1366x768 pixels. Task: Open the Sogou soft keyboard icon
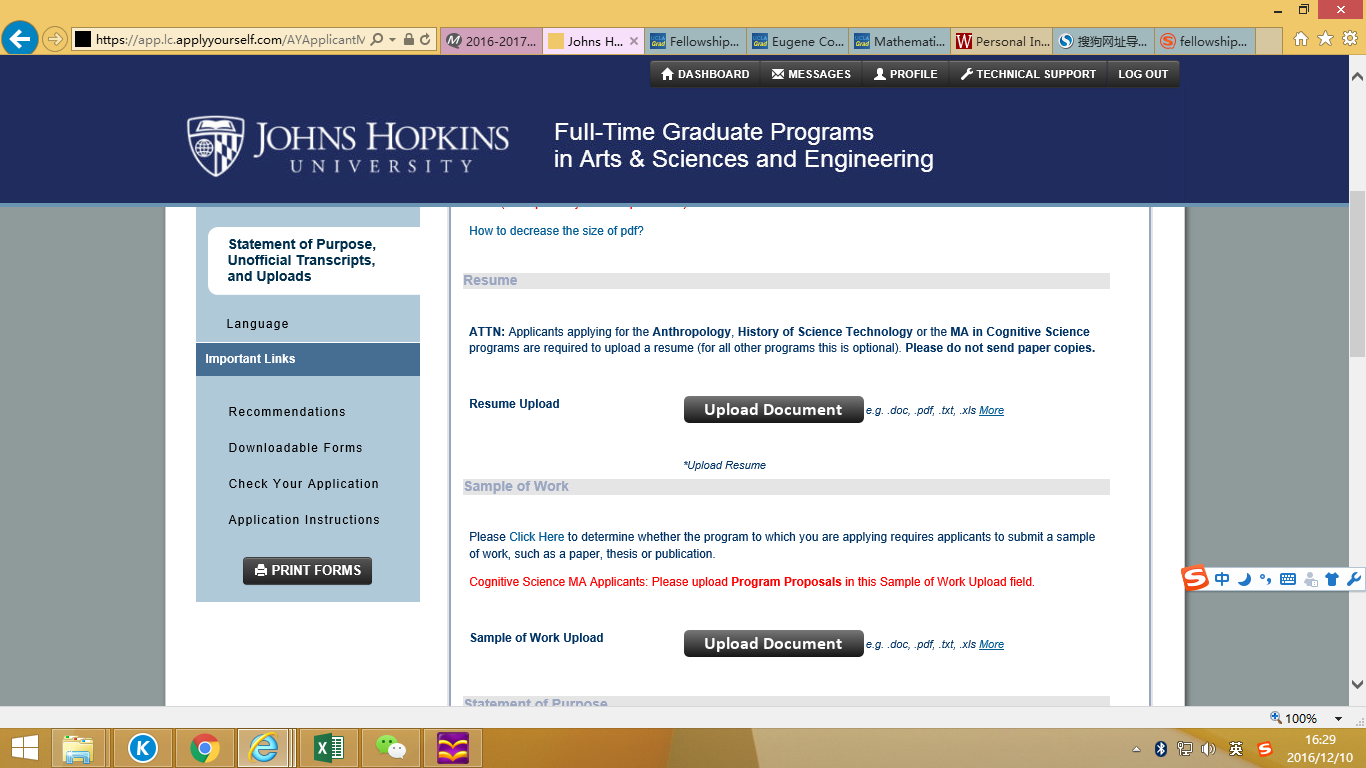coord(1287,579)
